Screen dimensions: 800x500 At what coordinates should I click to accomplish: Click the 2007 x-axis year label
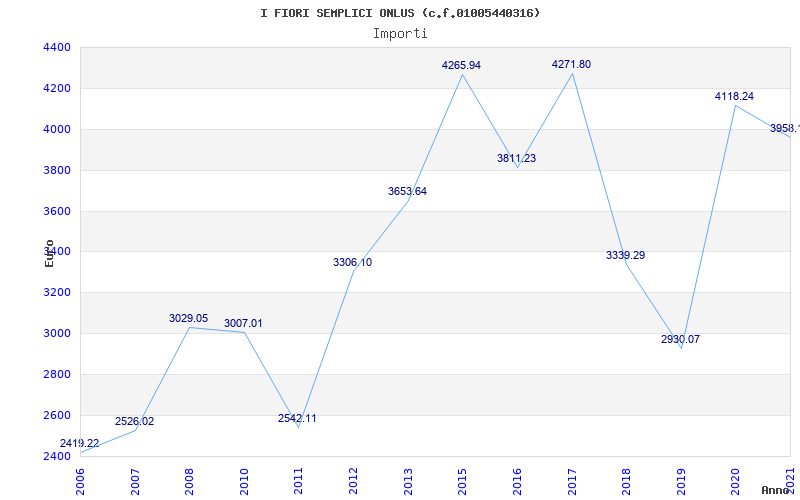(135, 481)
